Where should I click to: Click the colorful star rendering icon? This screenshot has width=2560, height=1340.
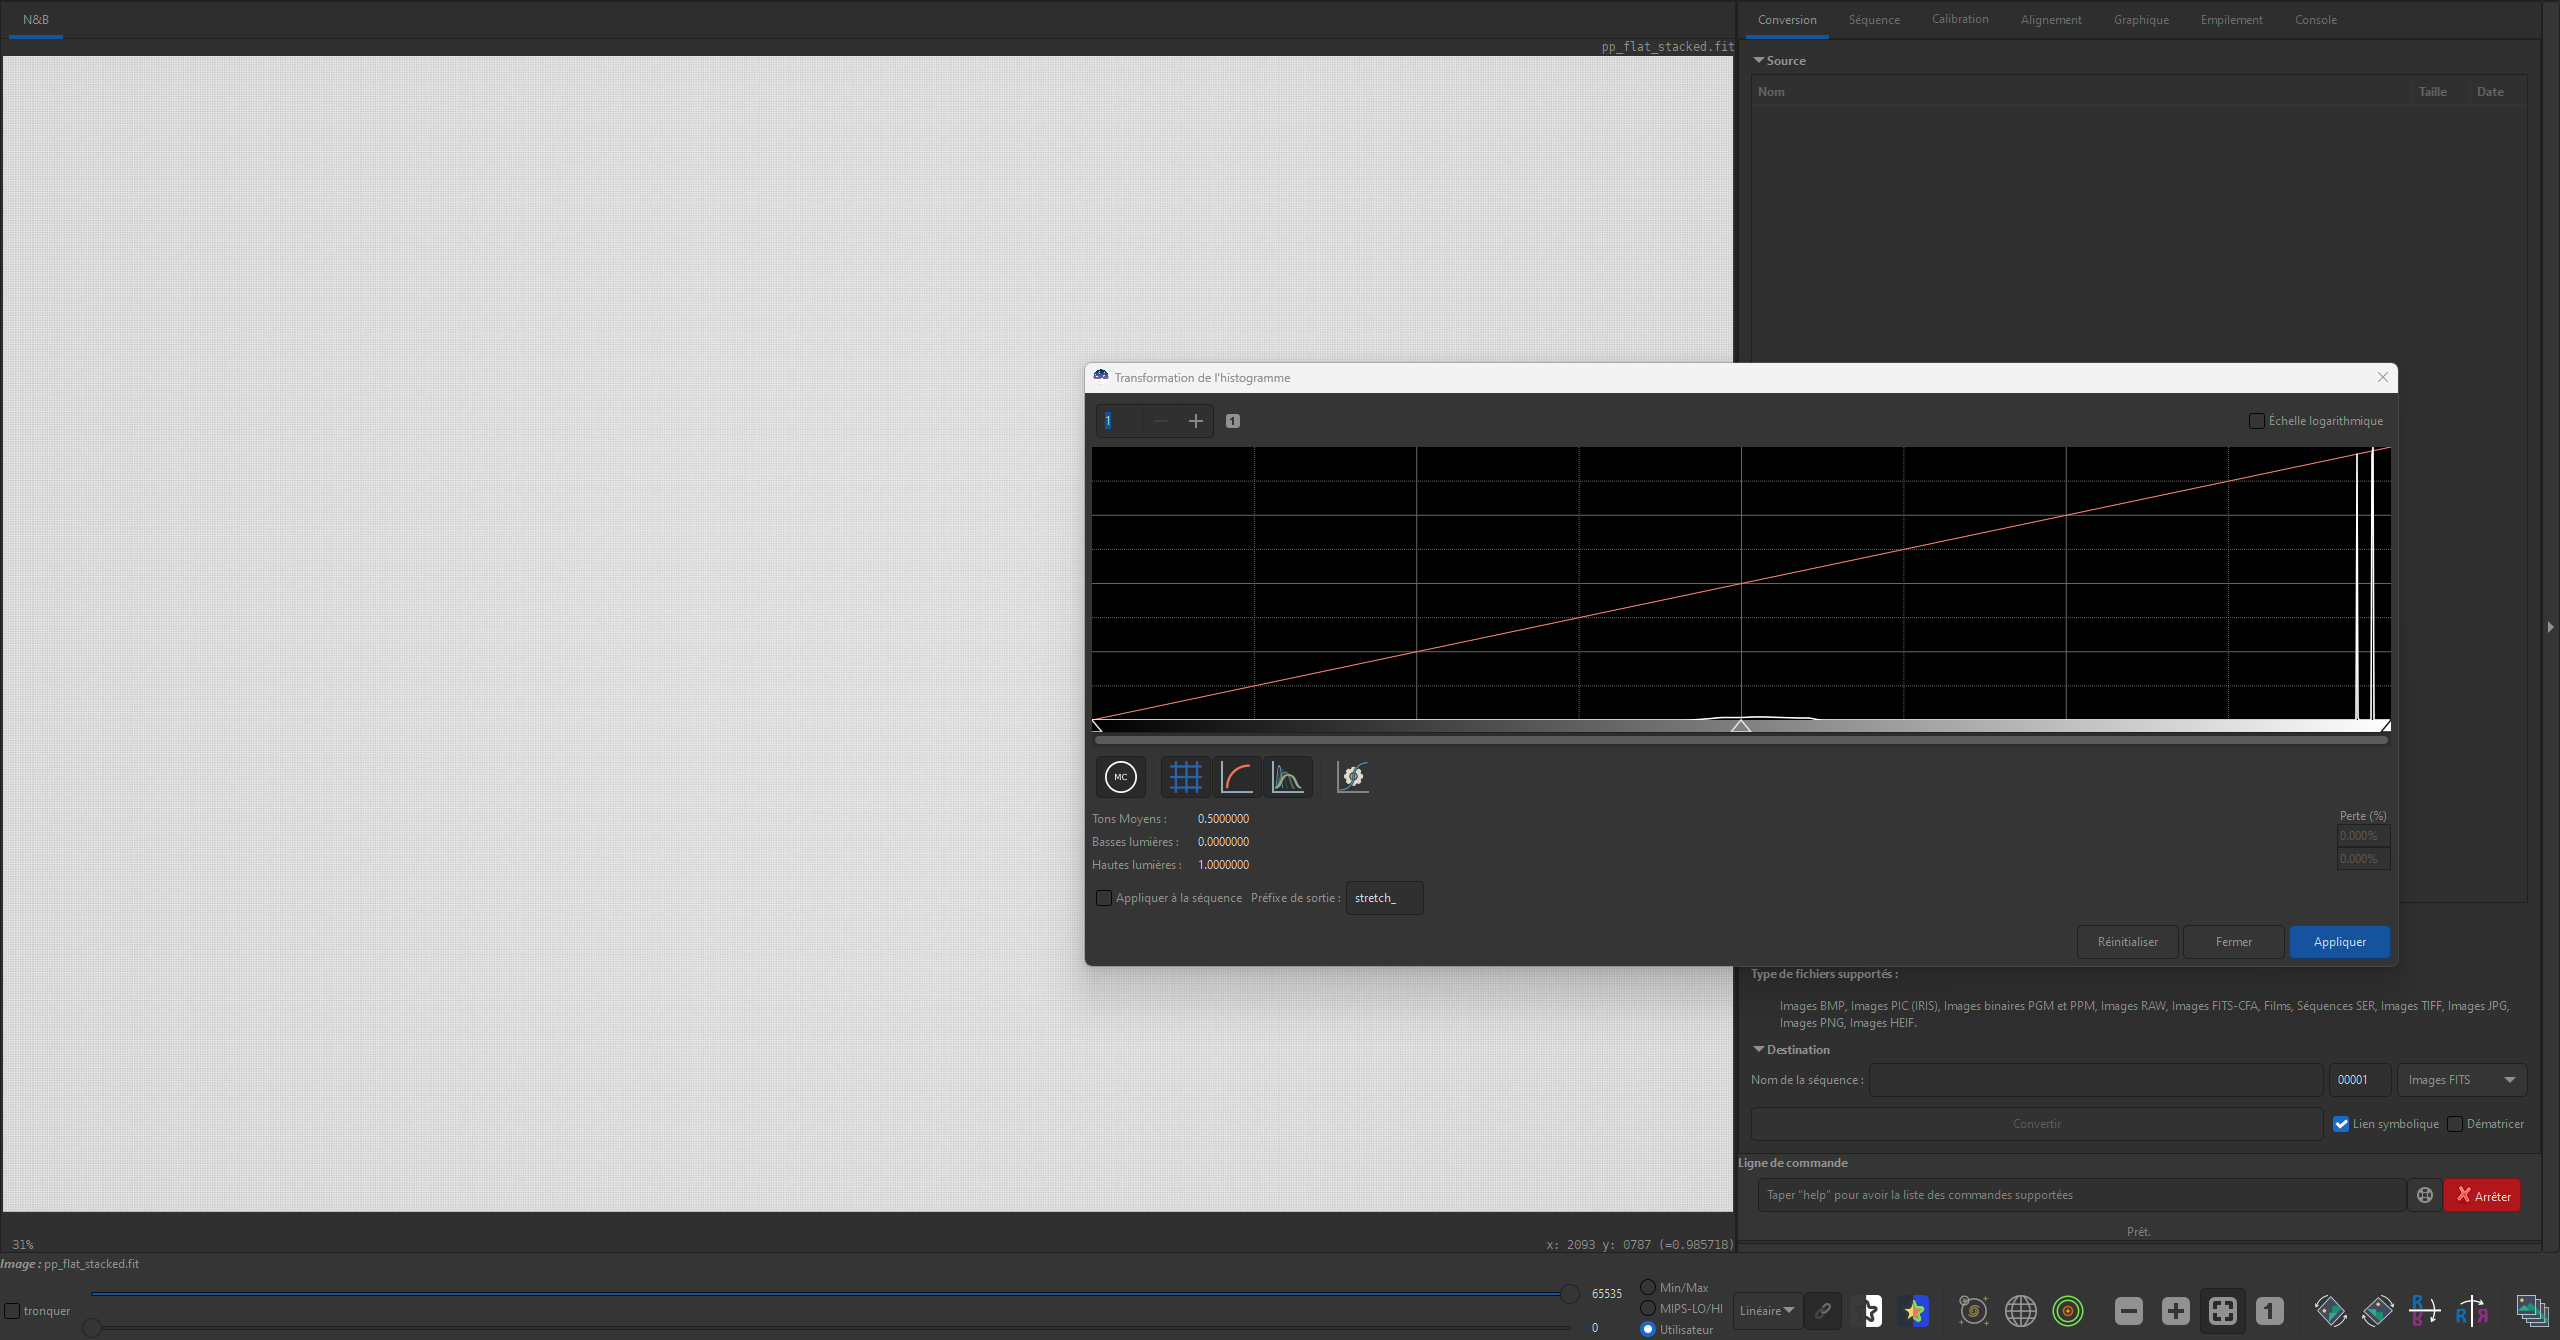pos(1914,1310)
